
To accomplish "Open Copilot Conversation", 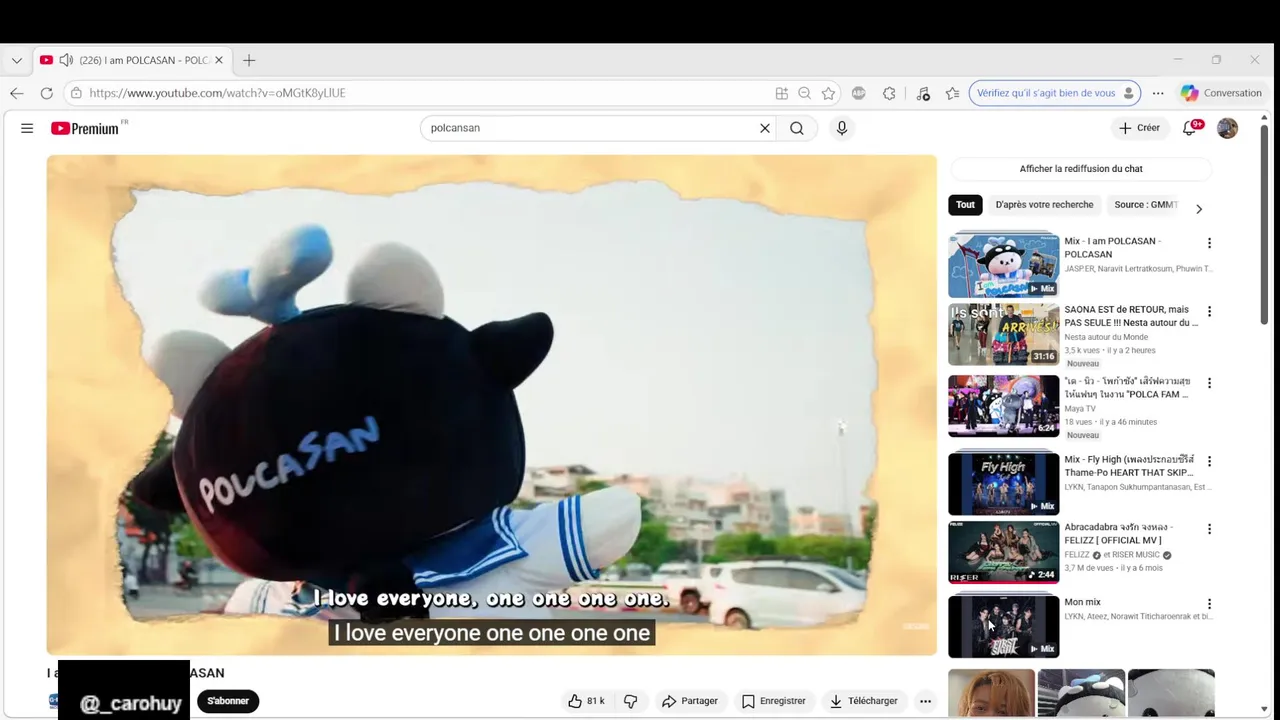I will pos(1221,93).
